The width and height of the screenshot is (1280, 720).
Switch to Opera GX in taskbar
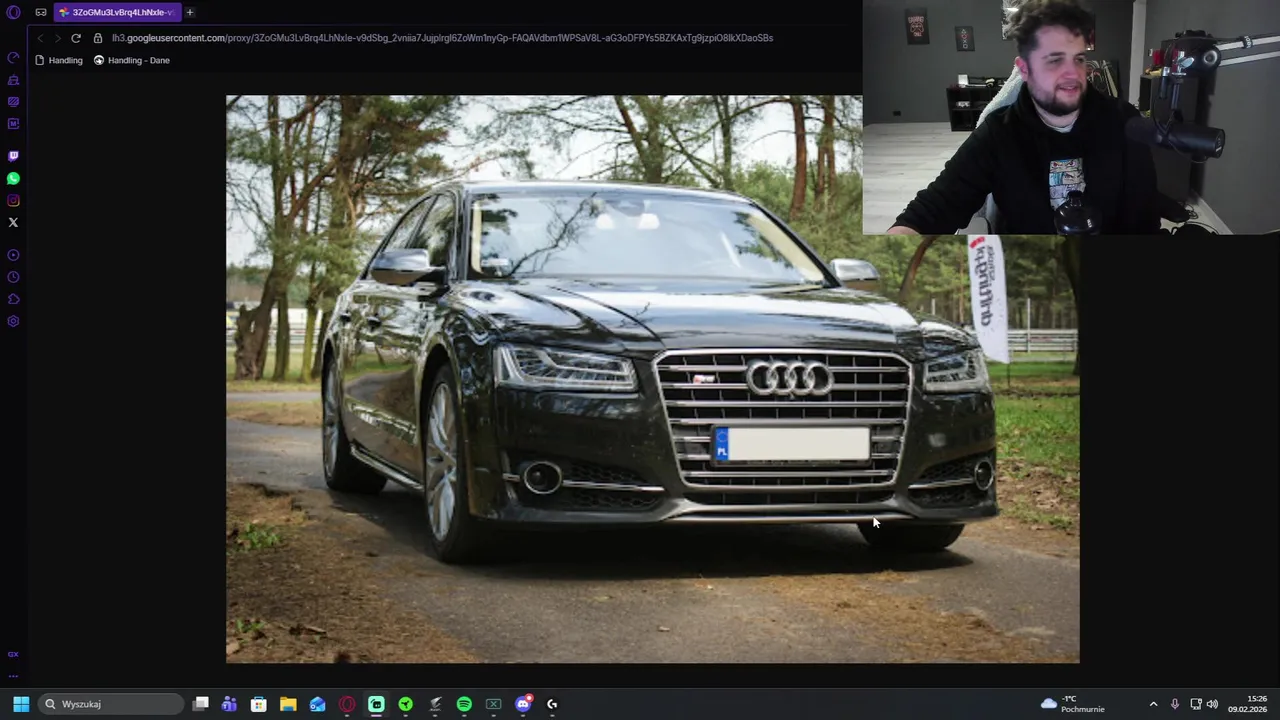[347, 704]
